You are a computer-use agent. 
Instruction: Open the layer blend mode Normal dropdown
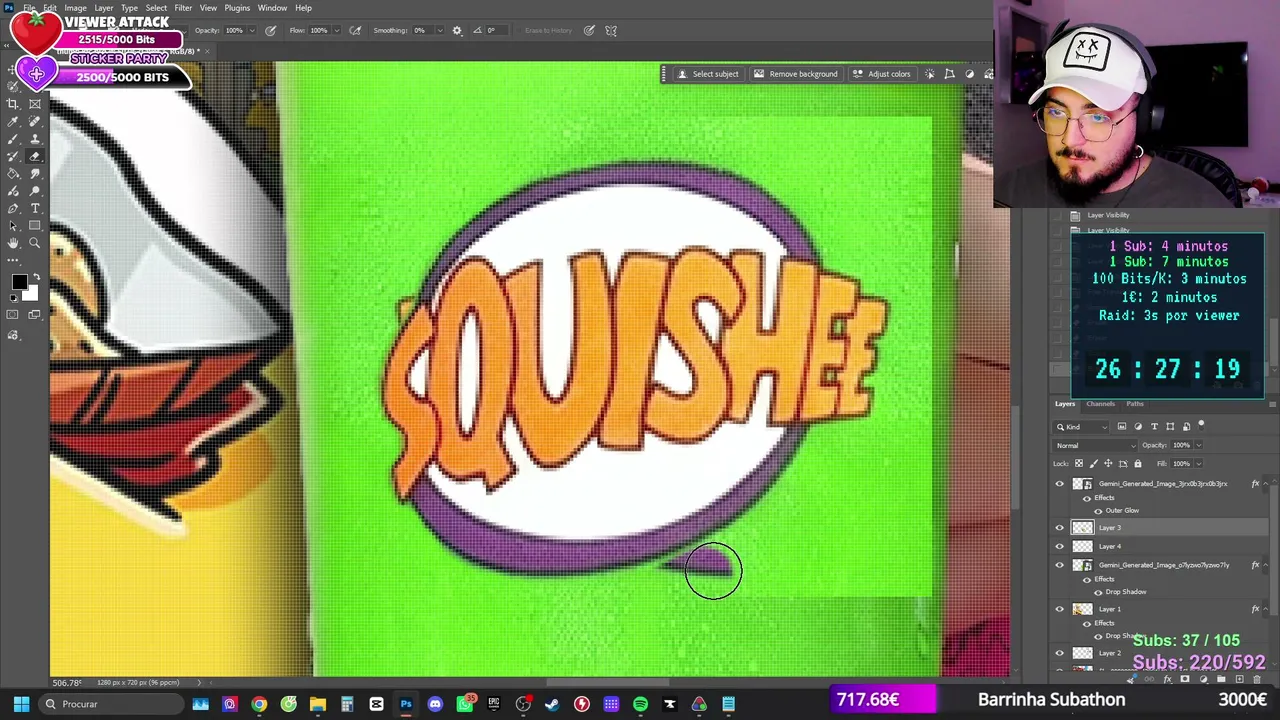[1094, 445]
